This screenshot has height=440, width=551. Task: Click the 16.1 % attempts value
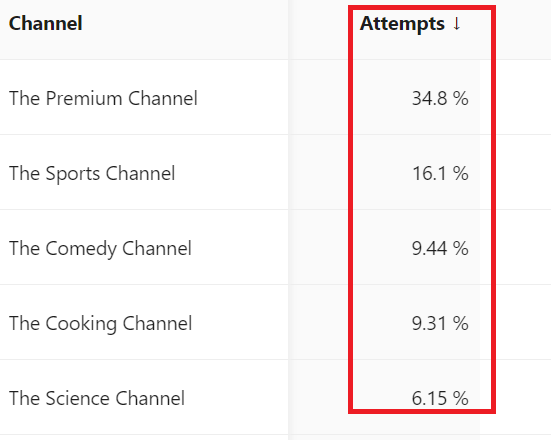coord(440,173)
